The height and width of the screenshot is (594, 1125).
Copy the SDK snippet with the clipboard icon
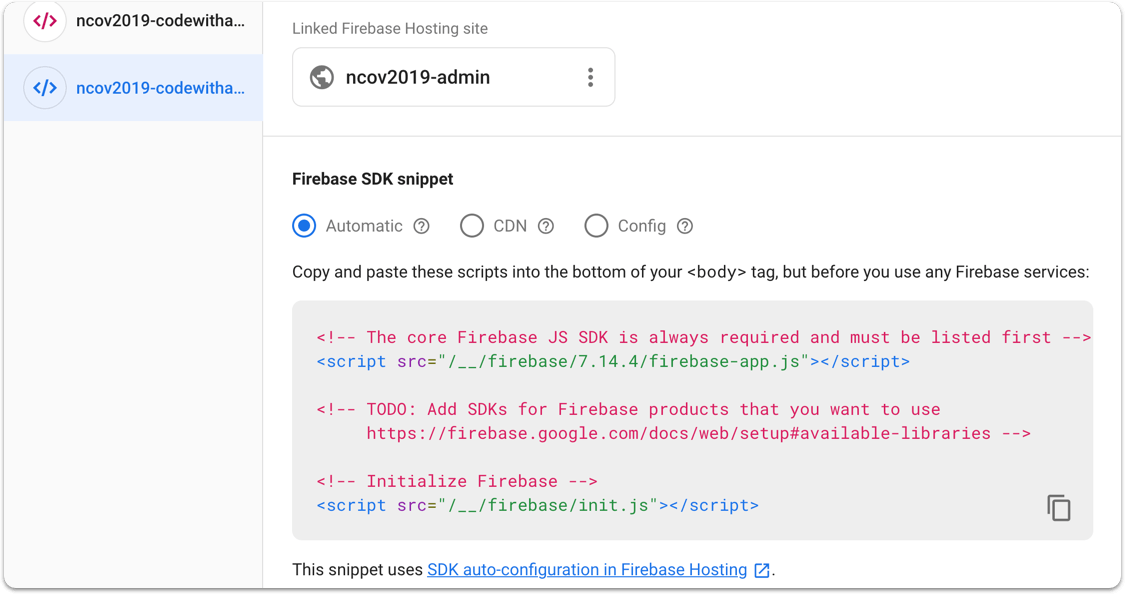(1058, 508)
